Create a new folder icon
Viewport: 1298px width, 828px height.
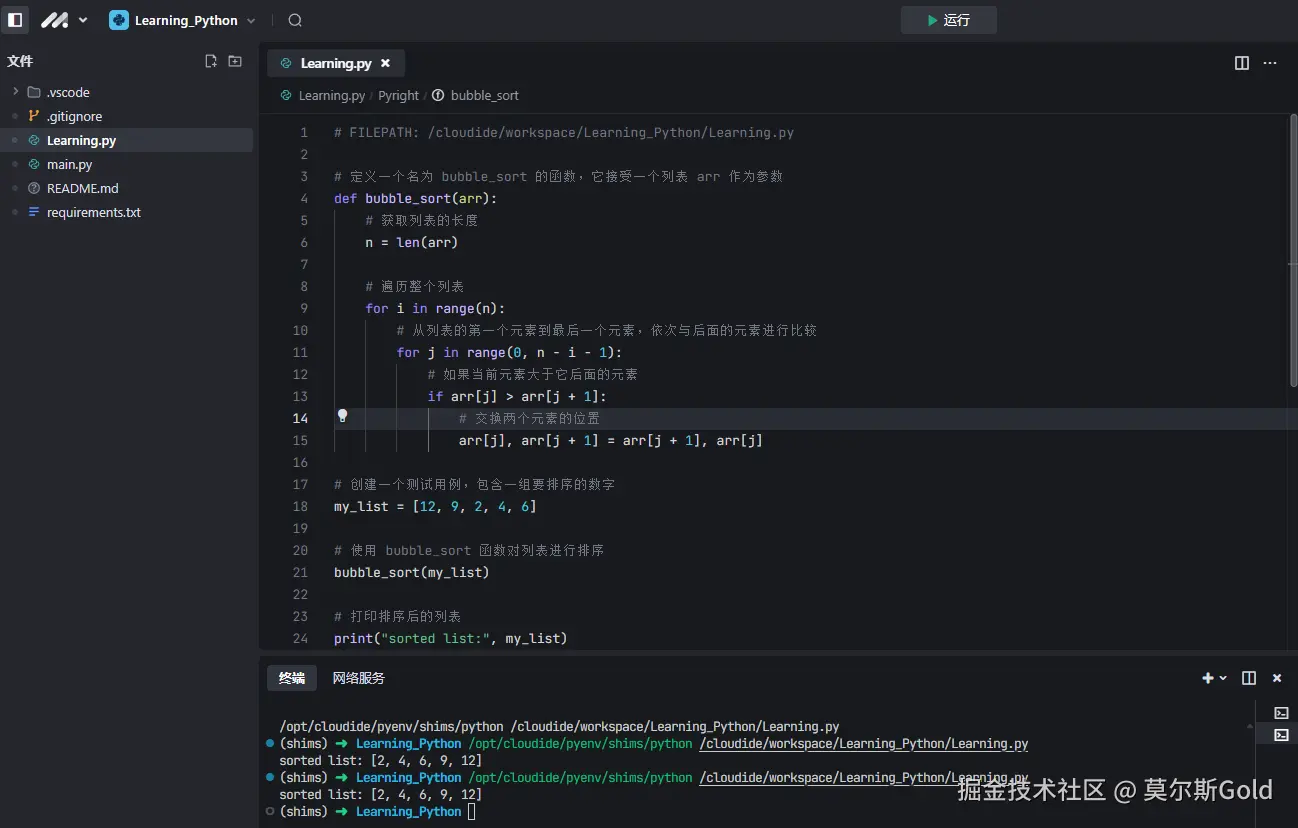pos(235,61)
